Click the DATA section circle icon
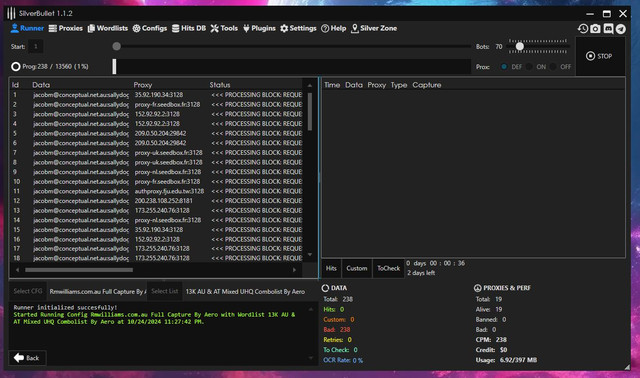Viewport: 640px width, 378px height. [325, 288]
